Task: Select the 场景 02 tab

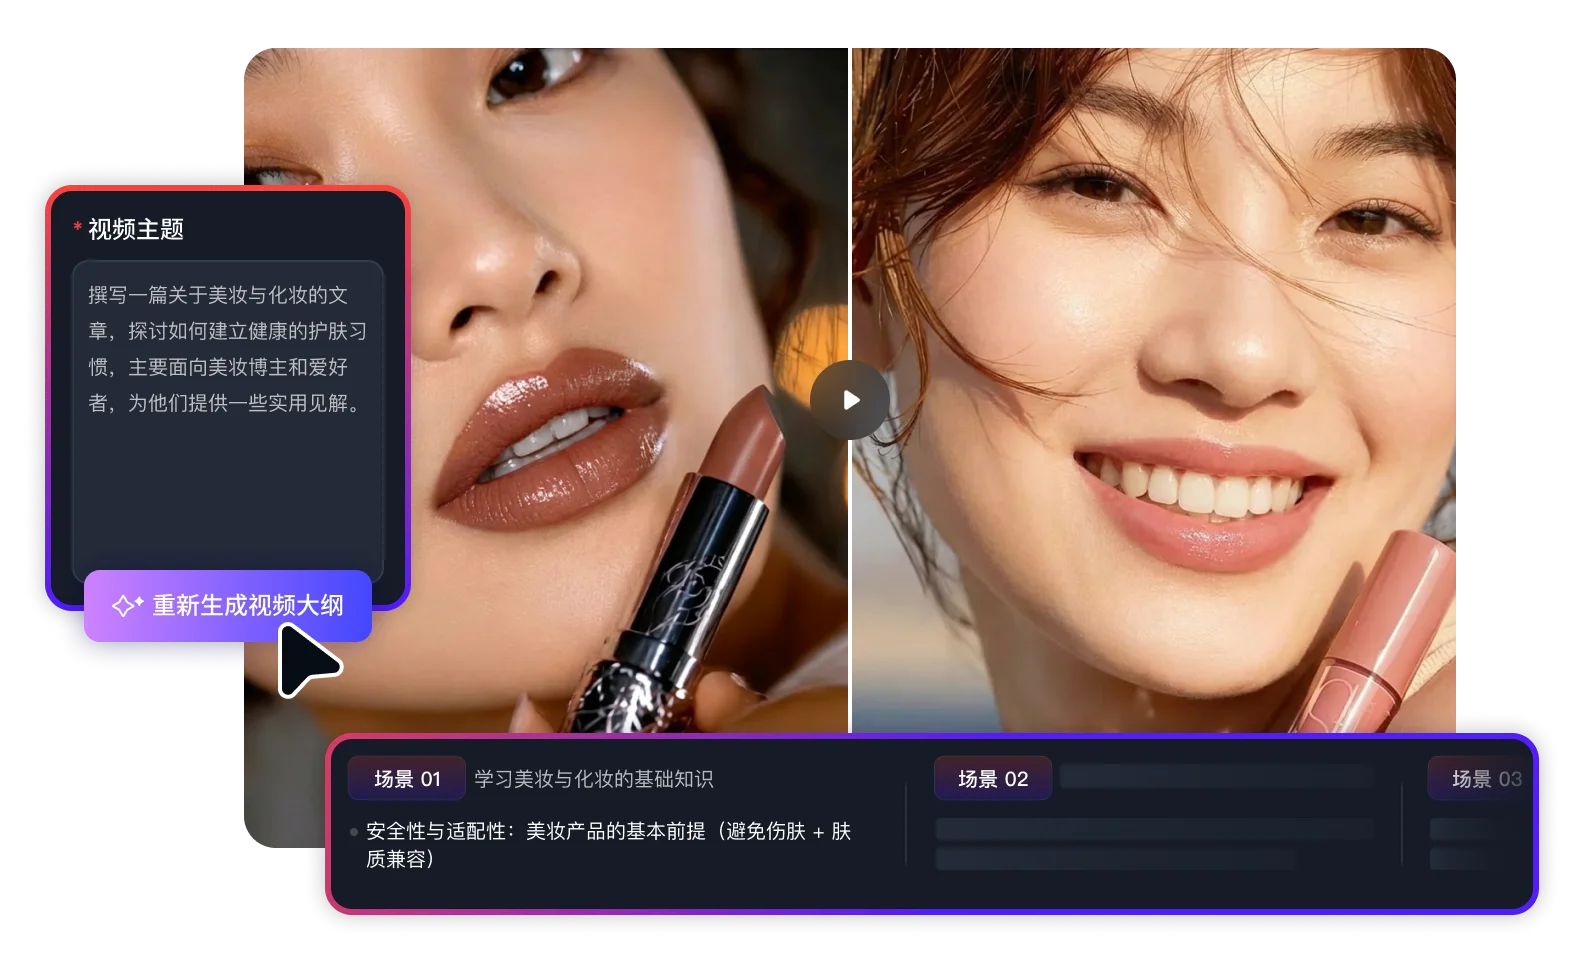Action: coord(993,778)
